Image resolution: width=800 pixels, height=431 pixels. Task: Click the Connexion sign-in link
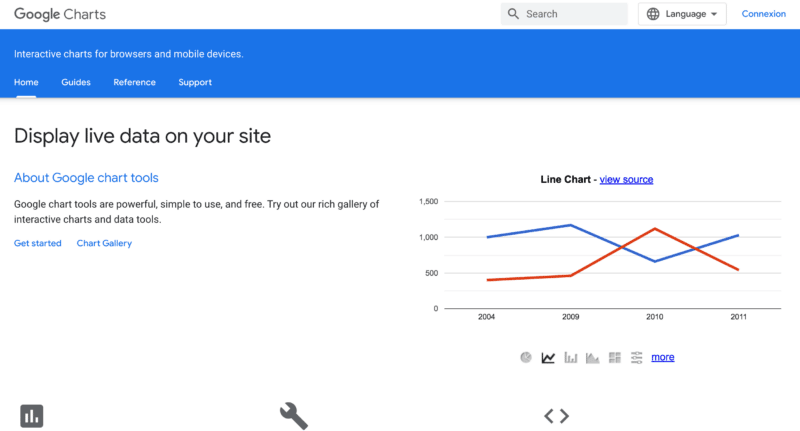click(x=764, y=14)
